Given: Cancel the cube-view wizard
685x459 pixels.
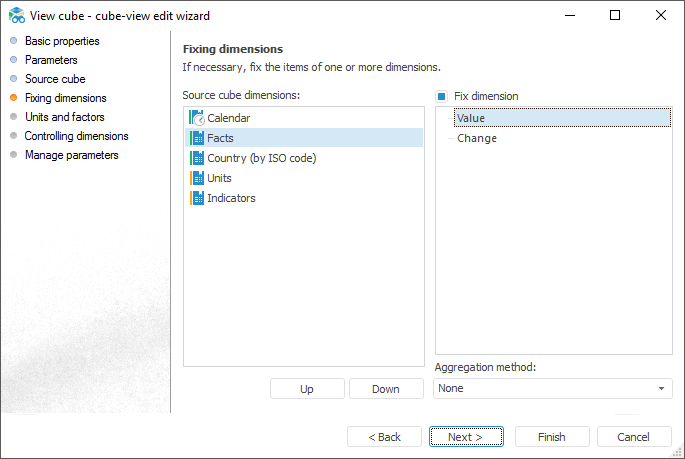Looking at the screenshot, I should [634, 437].
